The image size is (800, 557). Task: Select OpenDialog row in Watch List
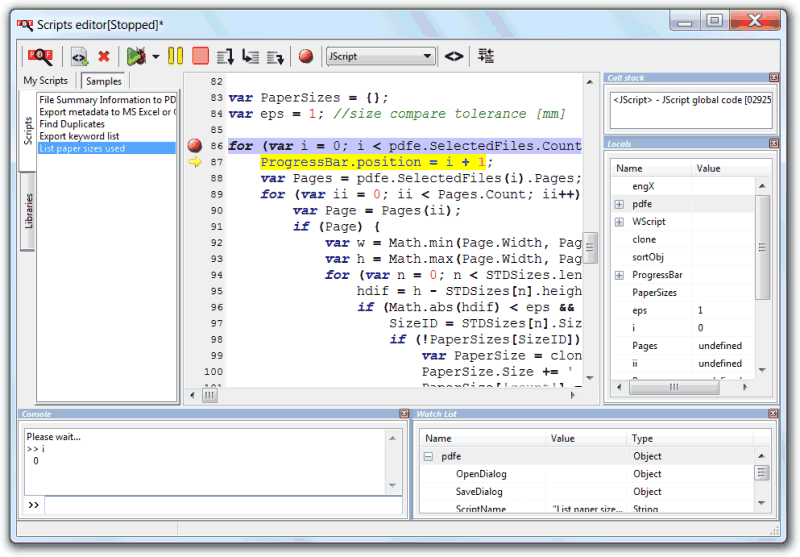coord(587,474)
